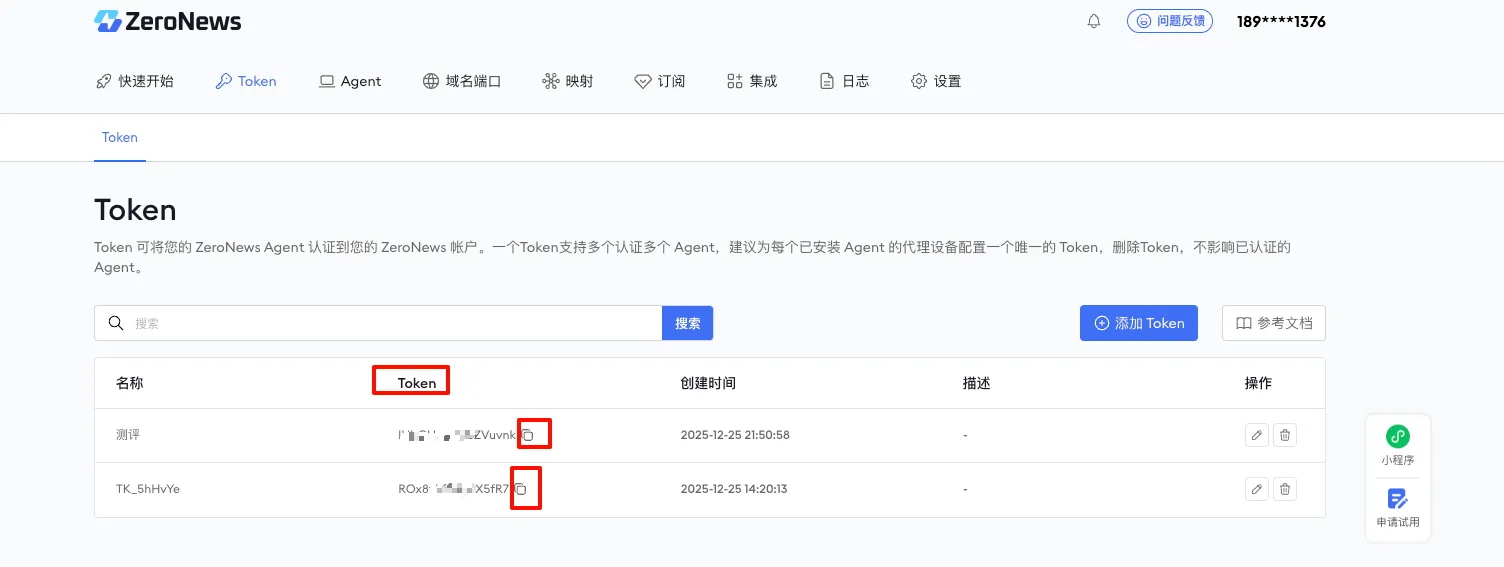Edit the TK_5hHvYe token

[x=1257, y=489]
